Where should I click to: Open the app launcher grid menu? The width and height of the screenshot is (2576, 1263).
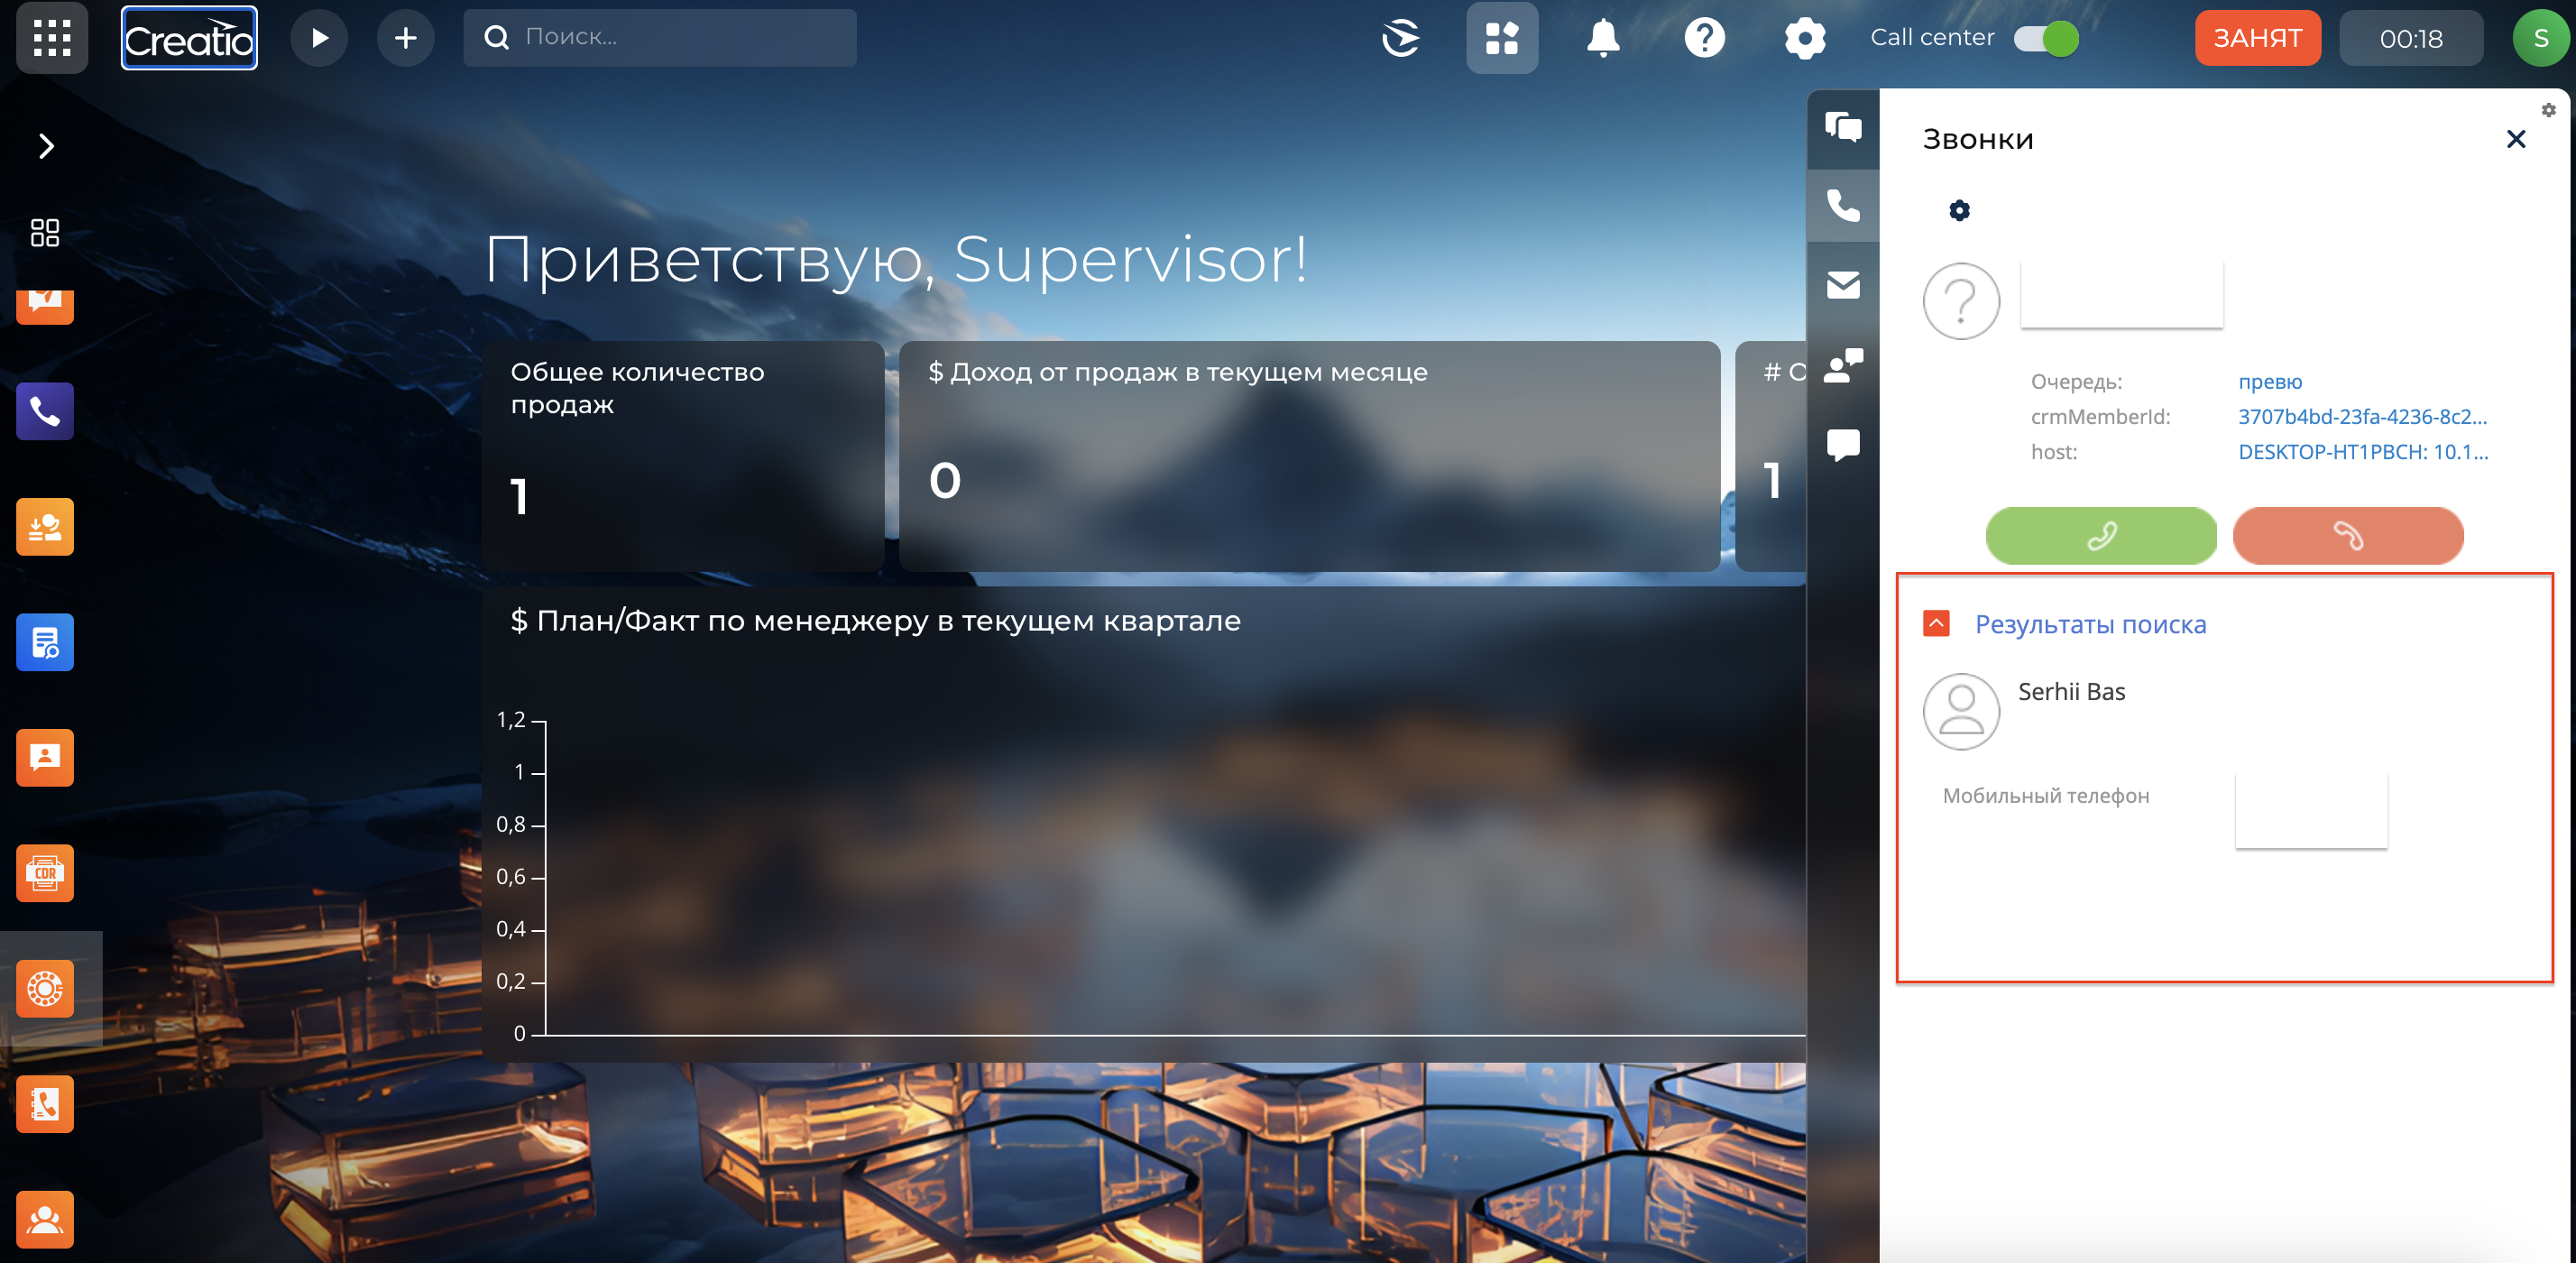pyautogui.click(x=52, y=38)
